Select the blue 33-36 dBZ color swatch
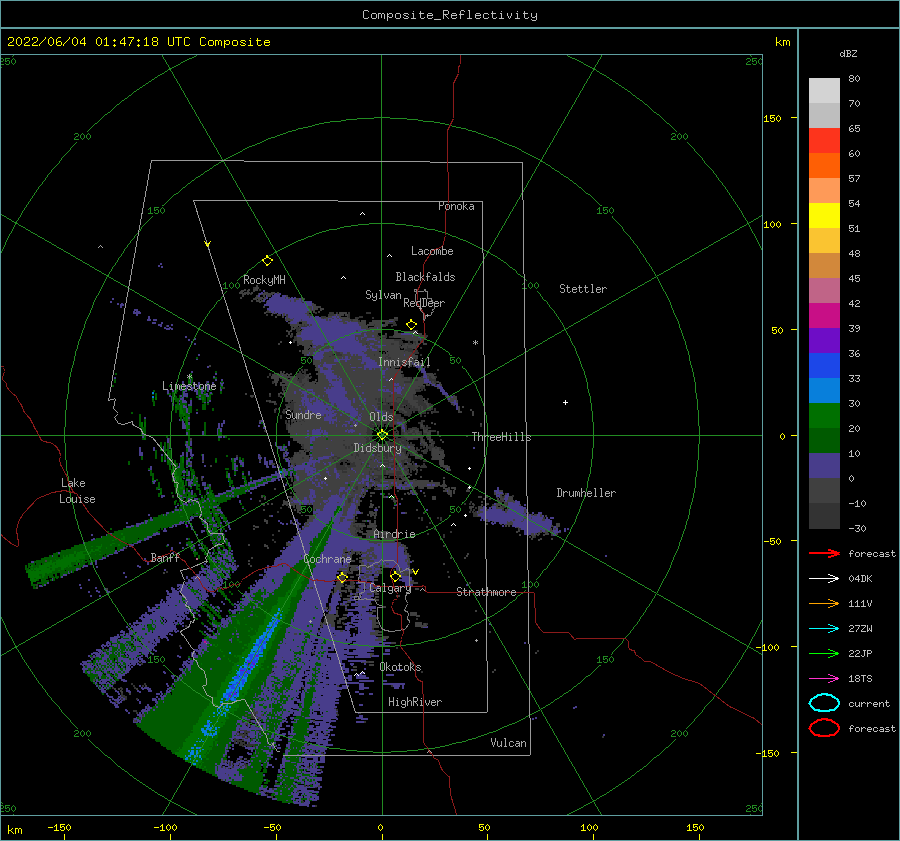The height and width of the screenshot is (841, 900). click(824, 366)
